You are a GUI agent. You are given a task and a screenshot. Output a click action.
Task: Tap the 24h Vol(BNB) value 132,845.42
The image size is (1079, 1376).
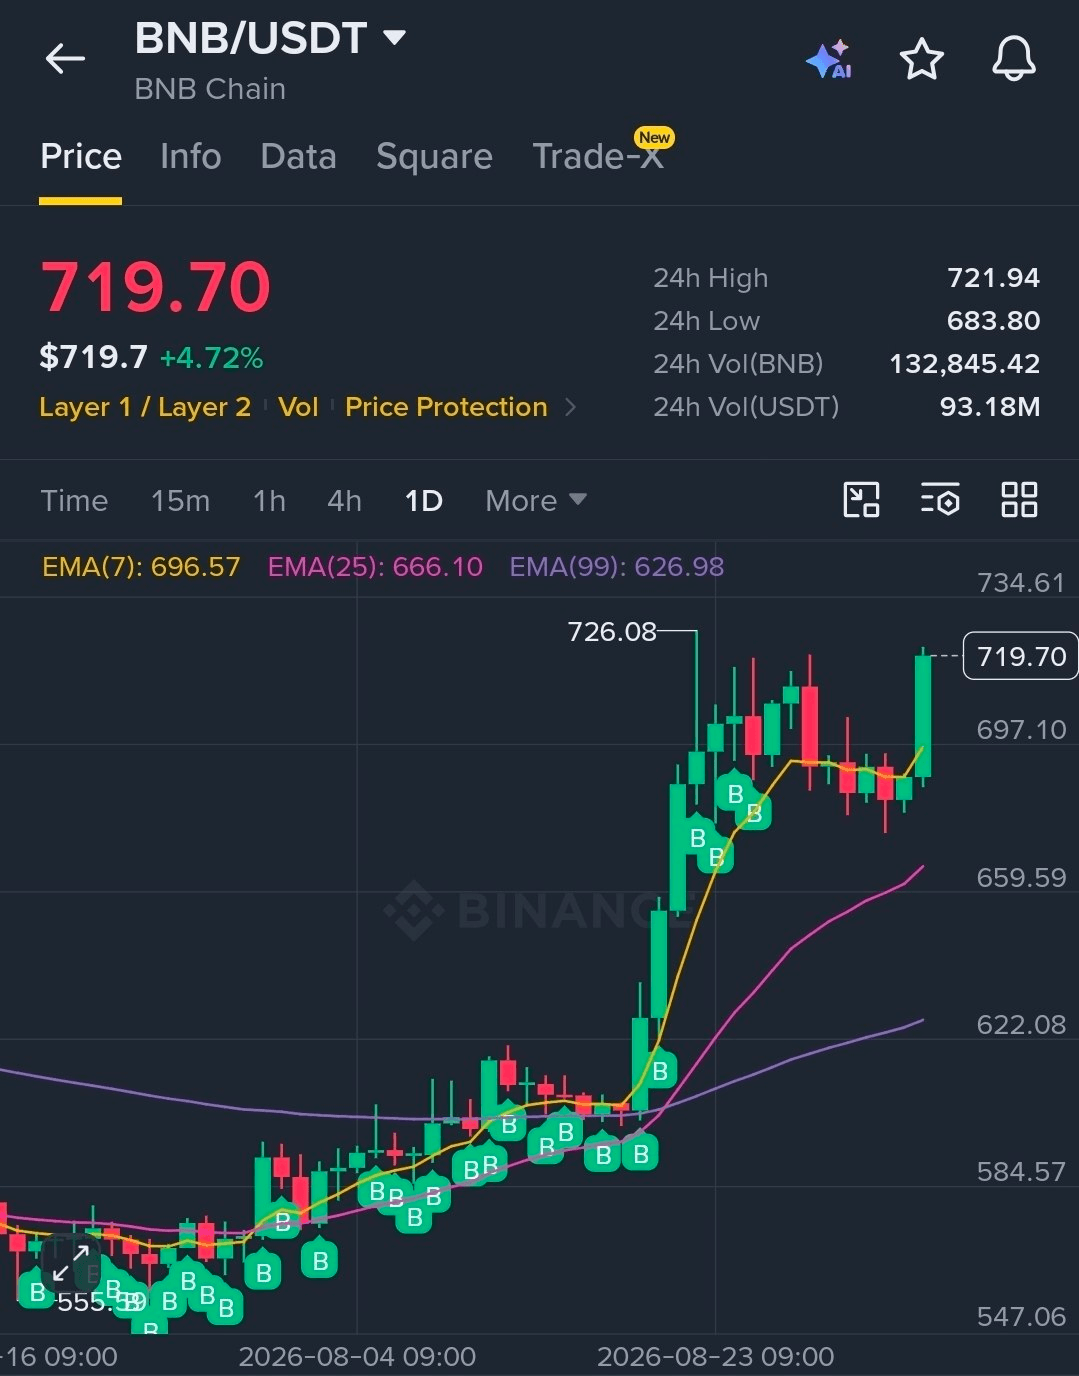pos(965,364)
